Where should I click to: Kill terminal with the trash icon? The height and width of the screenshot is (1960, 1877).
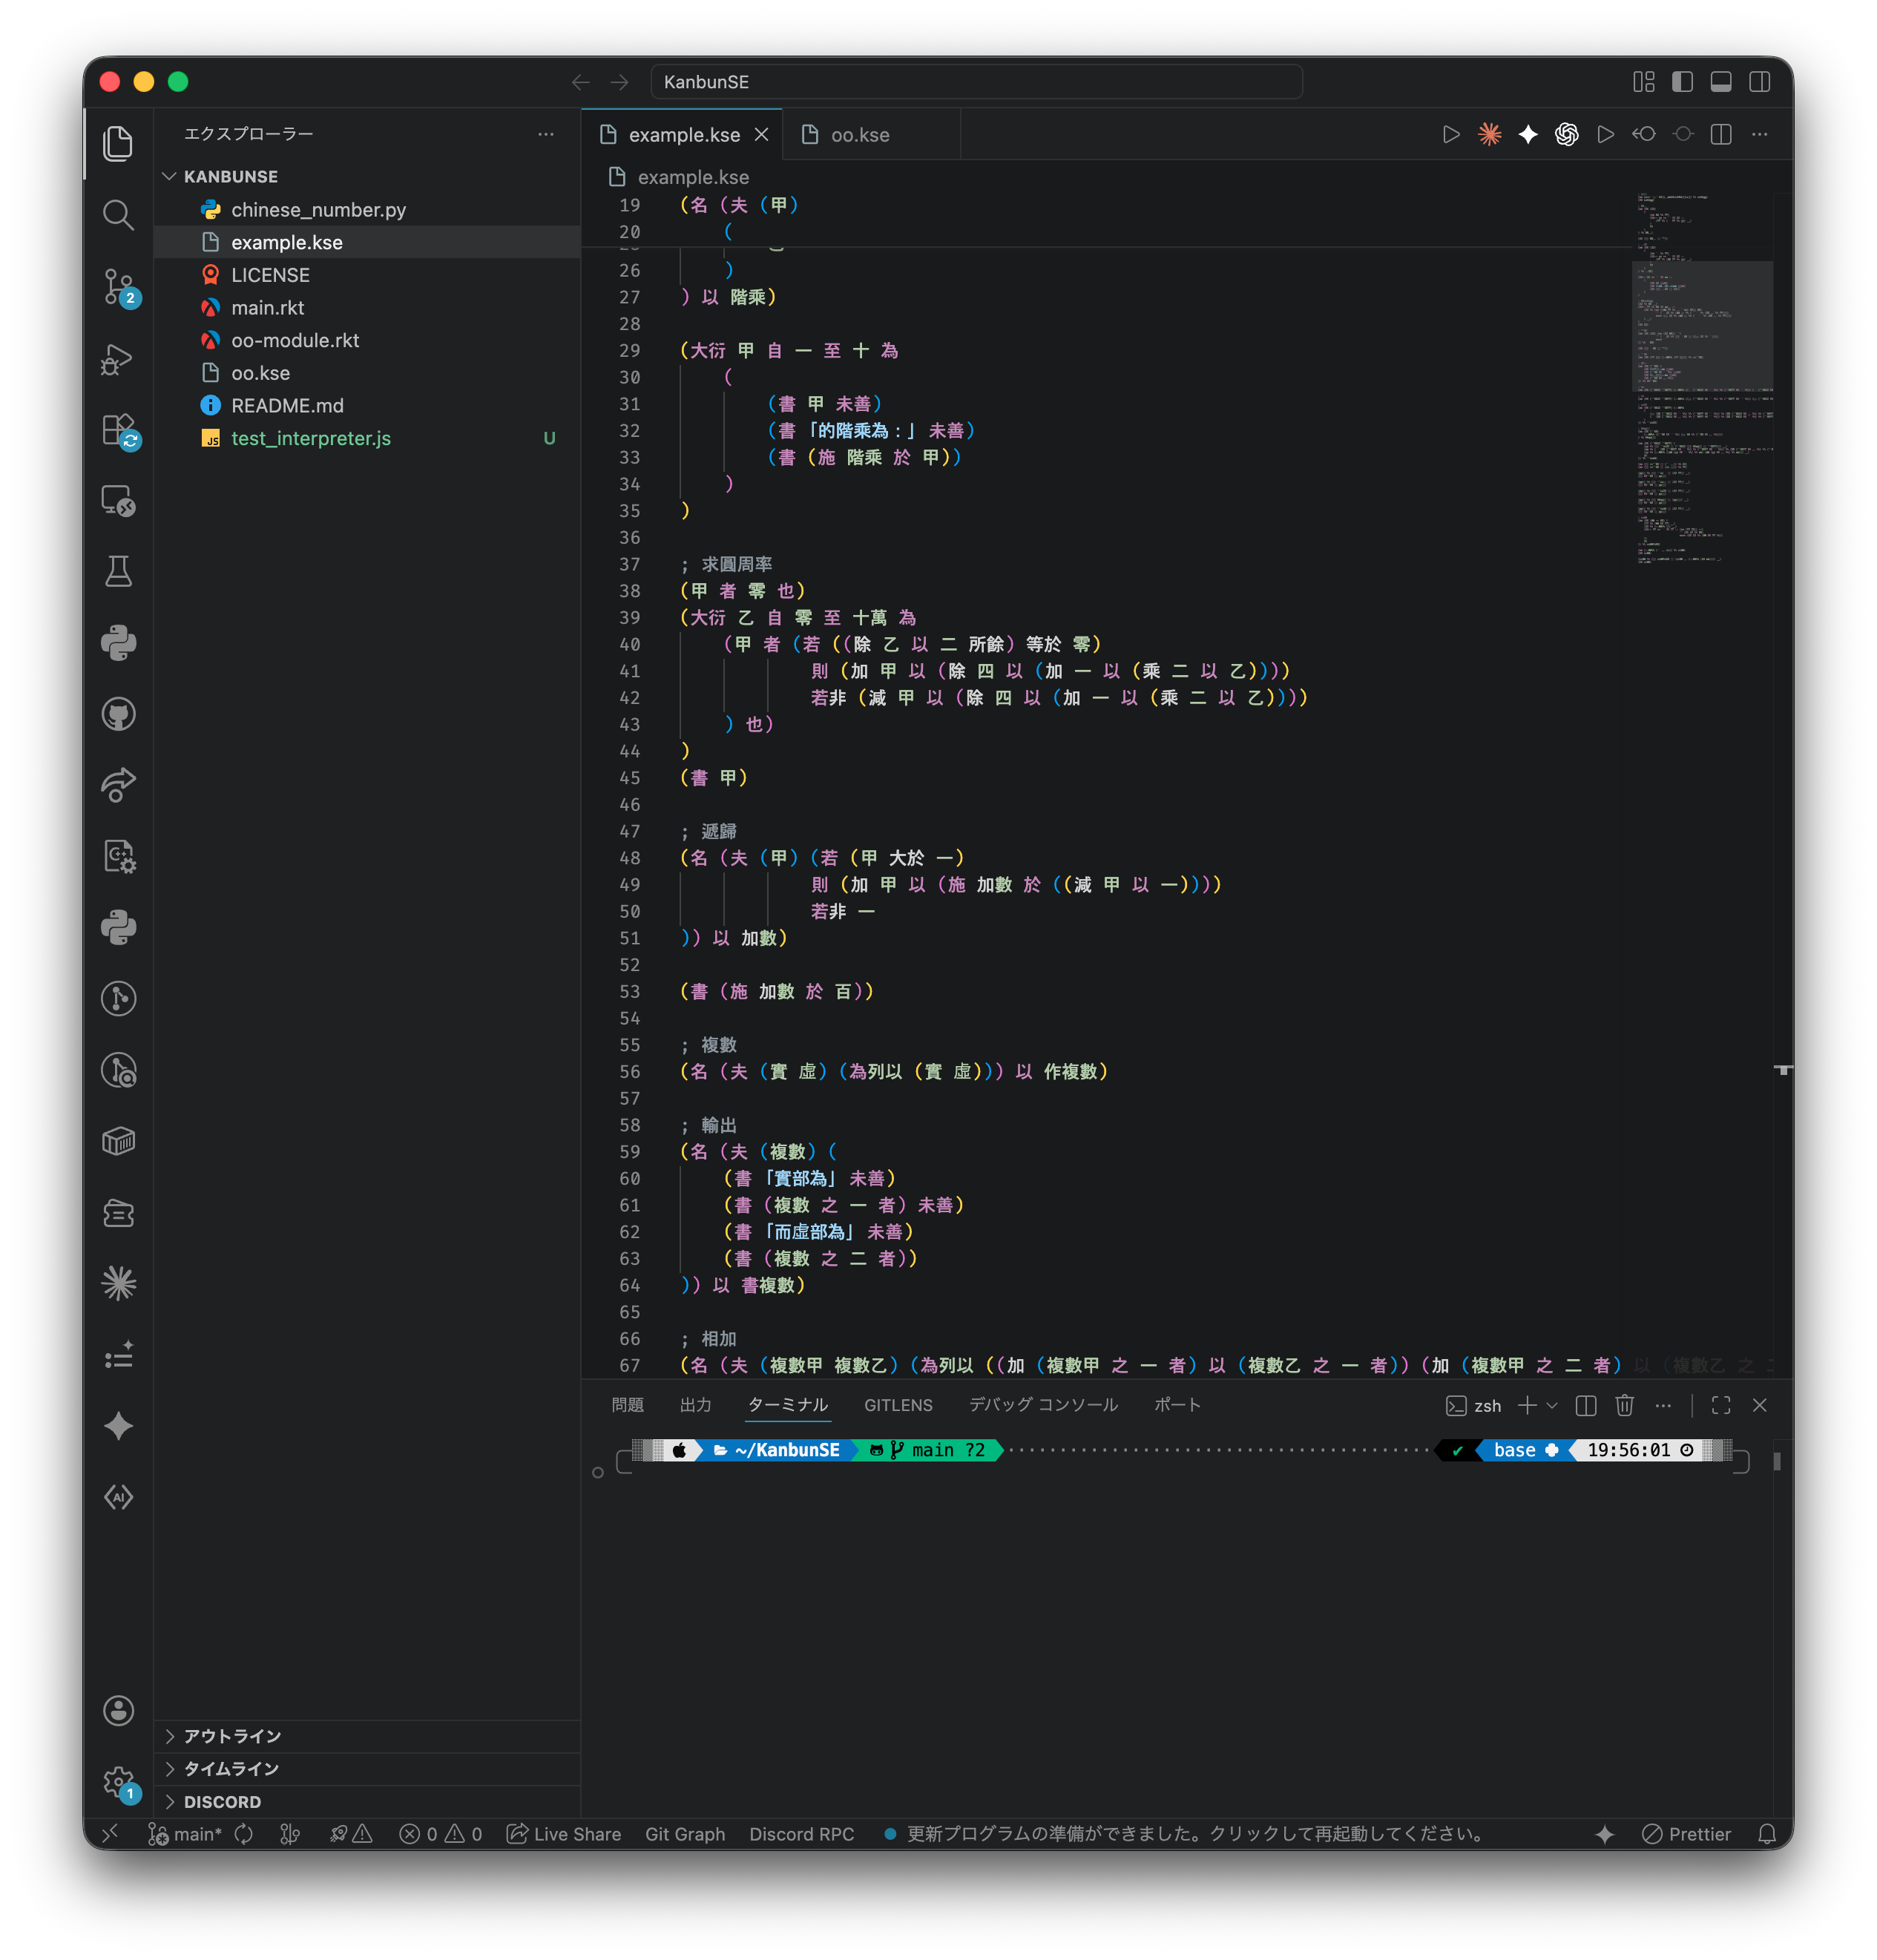point(1624,1405)
